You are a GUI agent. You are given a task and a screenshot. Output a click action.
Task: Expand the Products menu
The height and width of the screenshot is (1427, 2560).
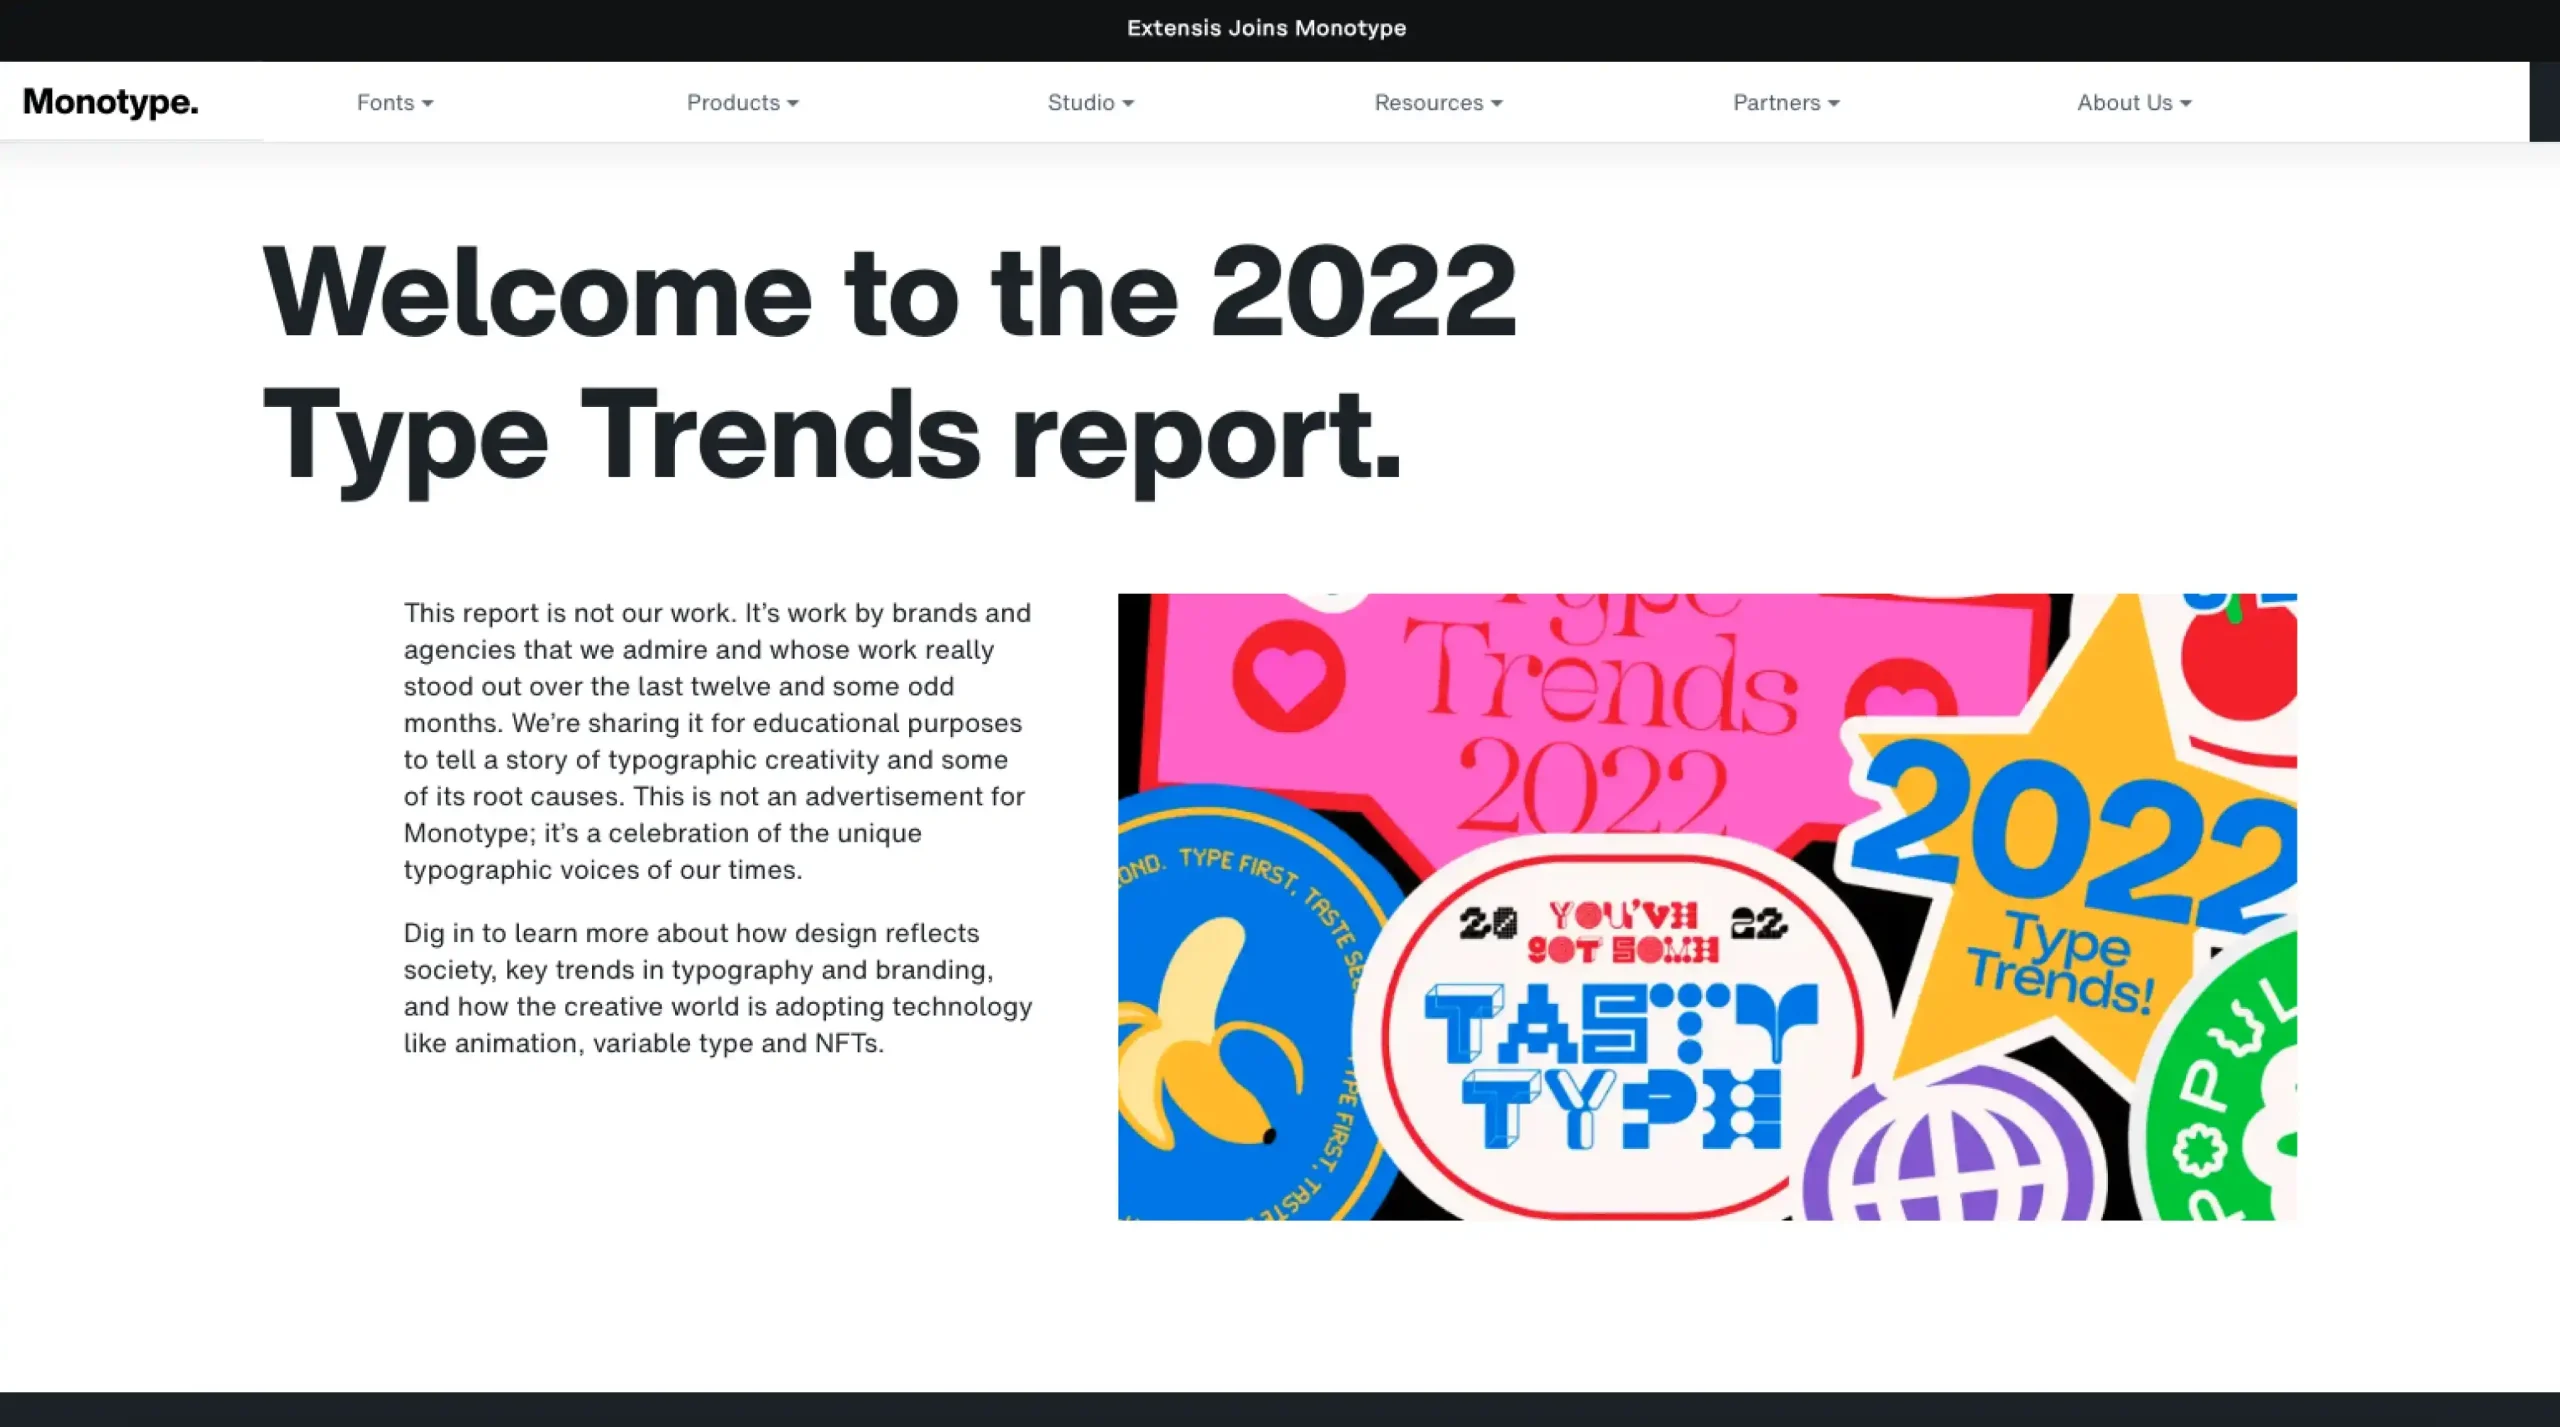(x=742, y=102)
